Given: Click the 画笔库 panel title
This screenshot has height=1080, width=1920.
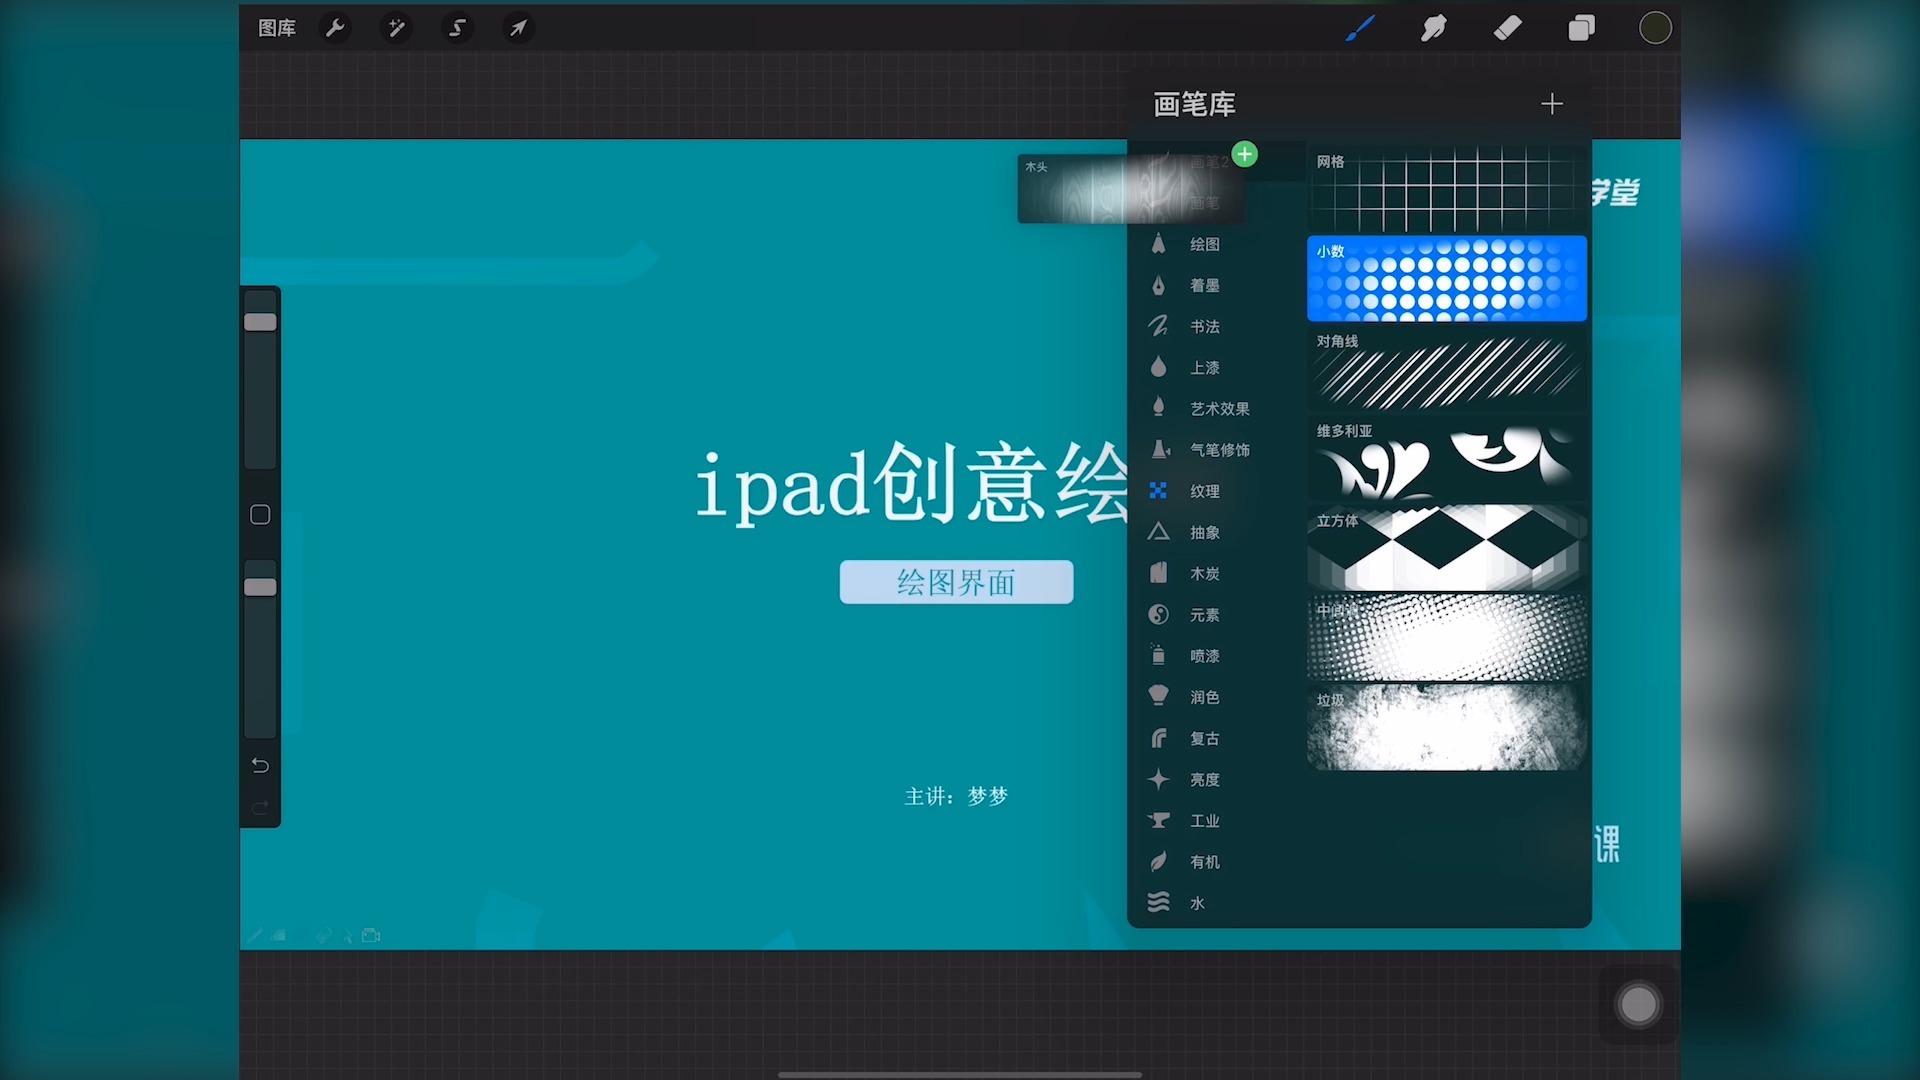Looking at the screenshot, I should [1194, 104].
